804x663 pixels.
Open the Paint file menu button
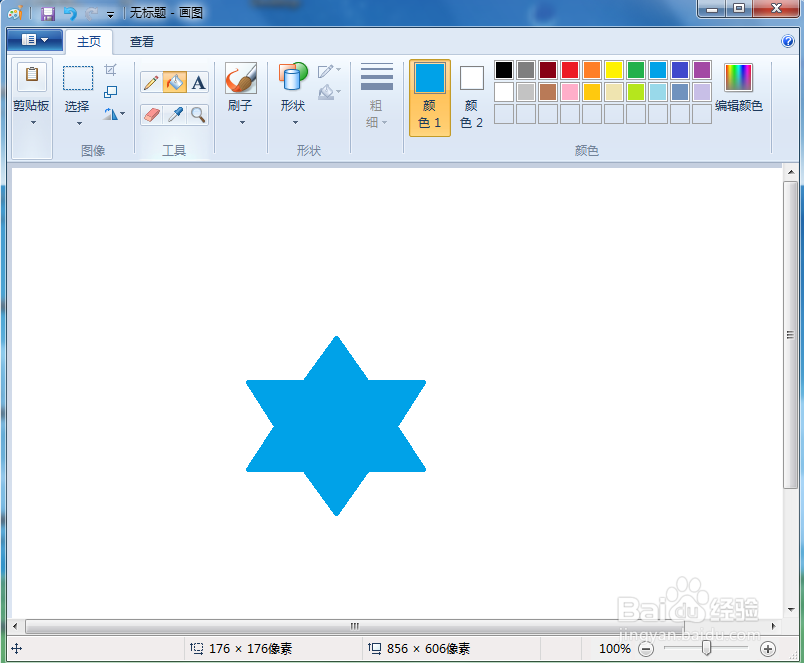35,40
